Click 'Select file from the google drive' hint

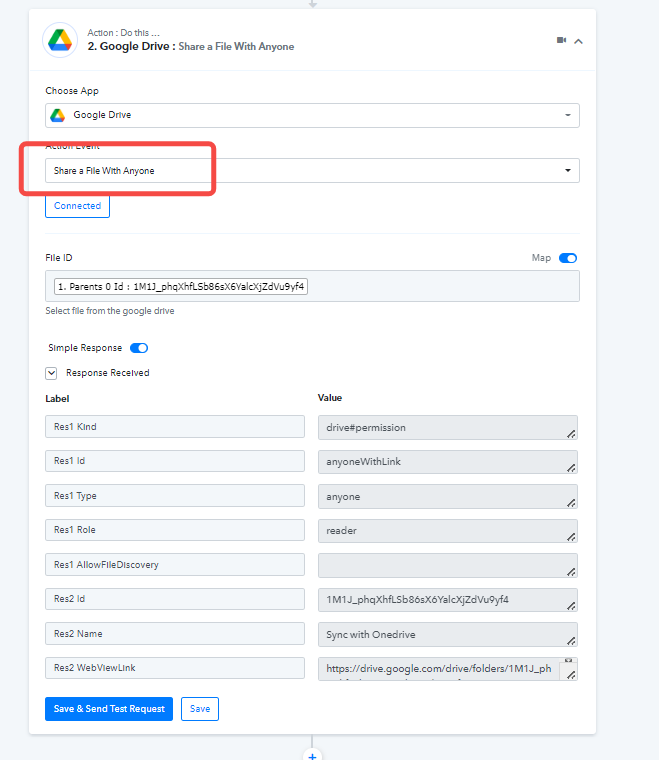[110, 311]
